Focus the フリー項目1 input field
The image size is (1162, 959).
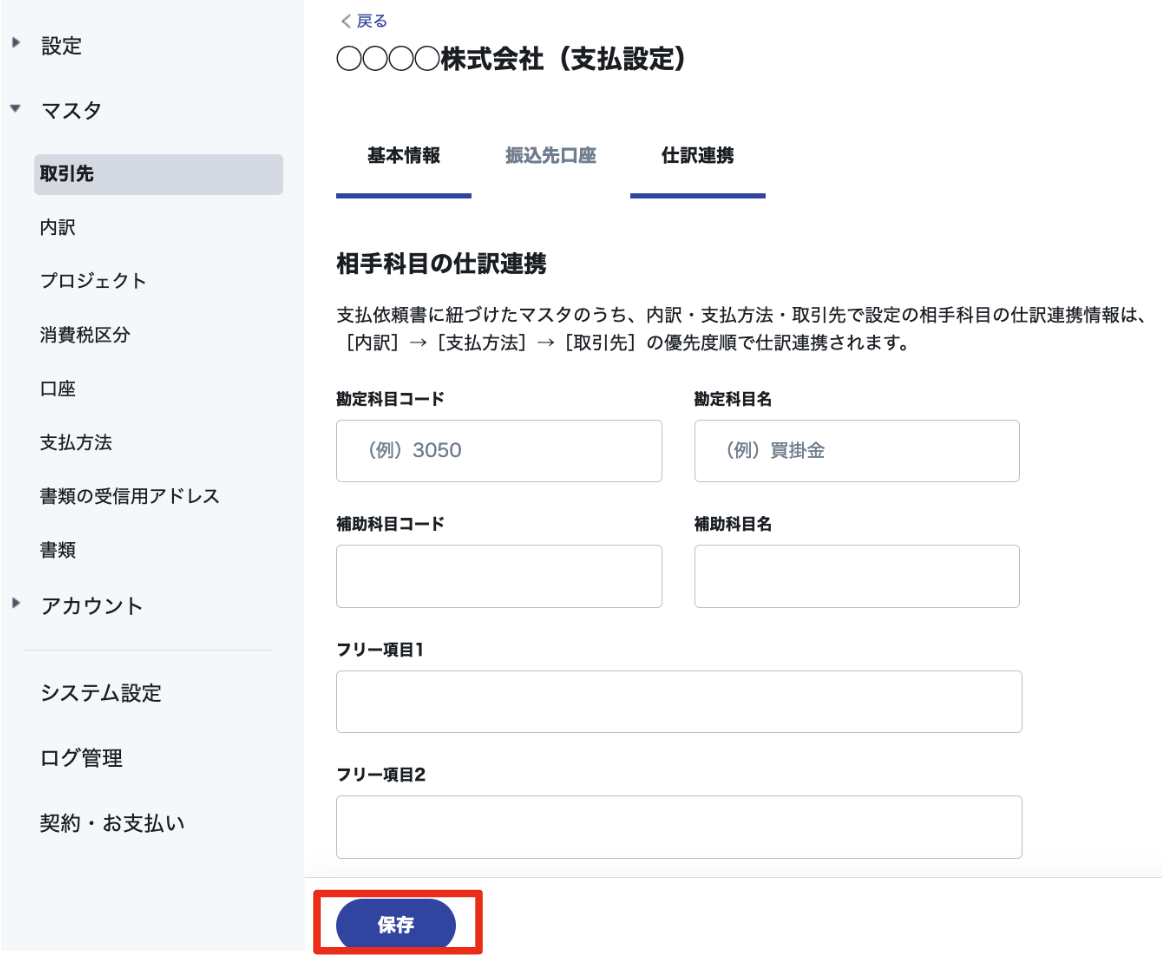[679, 702]
